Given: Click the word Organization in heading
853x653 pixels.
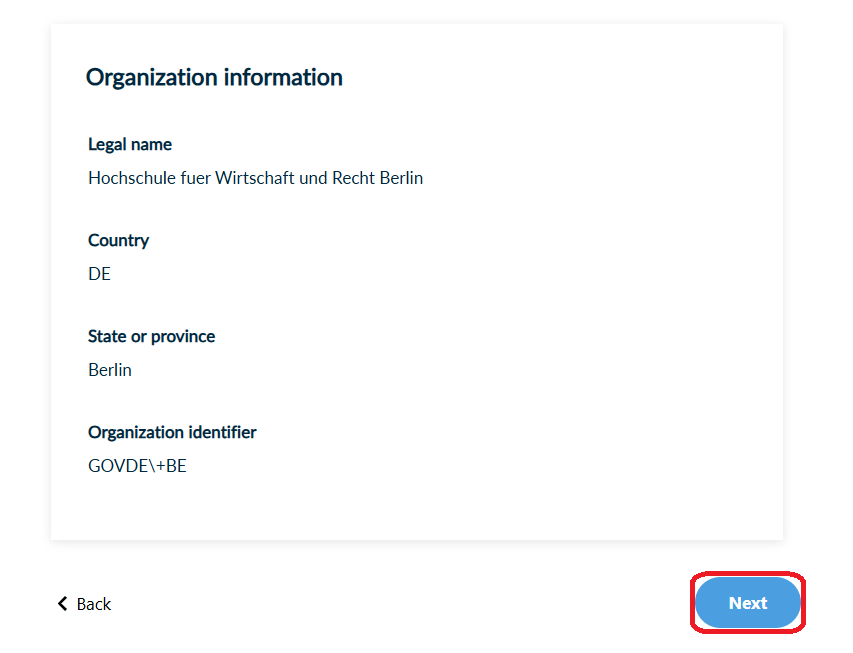Looking at the screenshot, I should pos(152,77).
